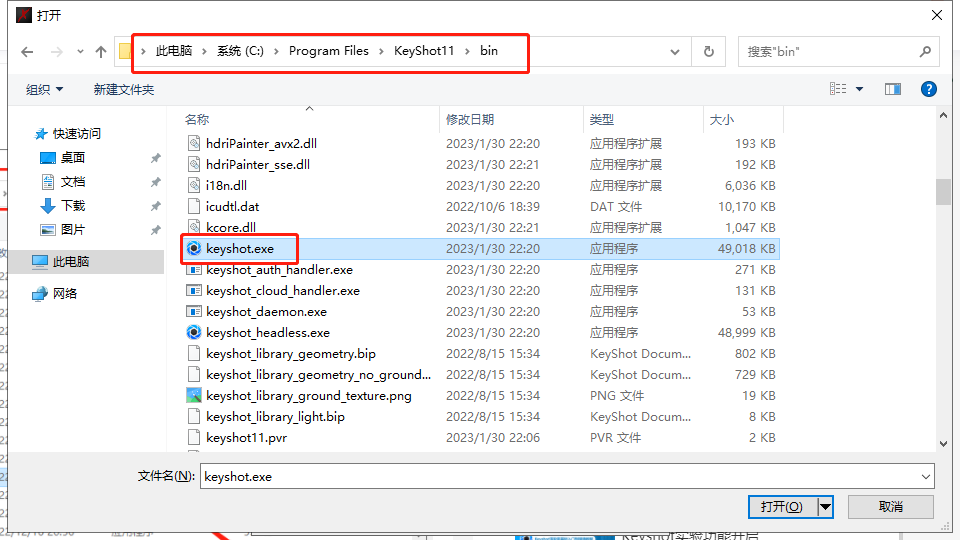The height and width of the screenshot is (540, 960).
Task: Click the file list scroll up arrow
Action: tap(943, 115)
